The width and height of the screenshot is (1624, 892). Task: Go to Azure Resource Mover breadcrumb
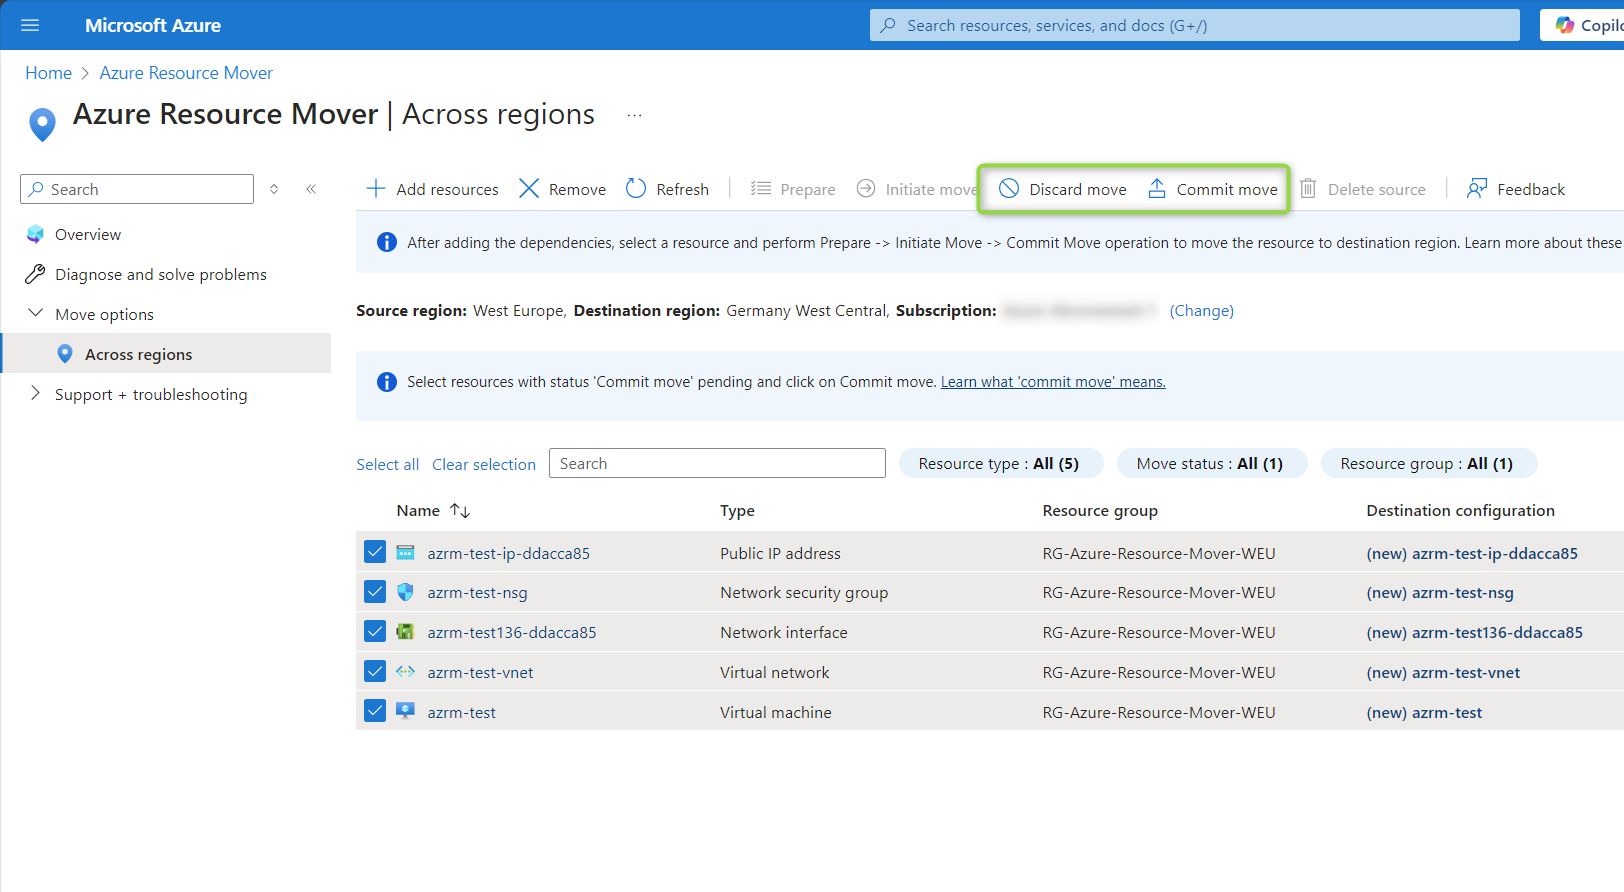pyautogui.click(x=186, y=73)
